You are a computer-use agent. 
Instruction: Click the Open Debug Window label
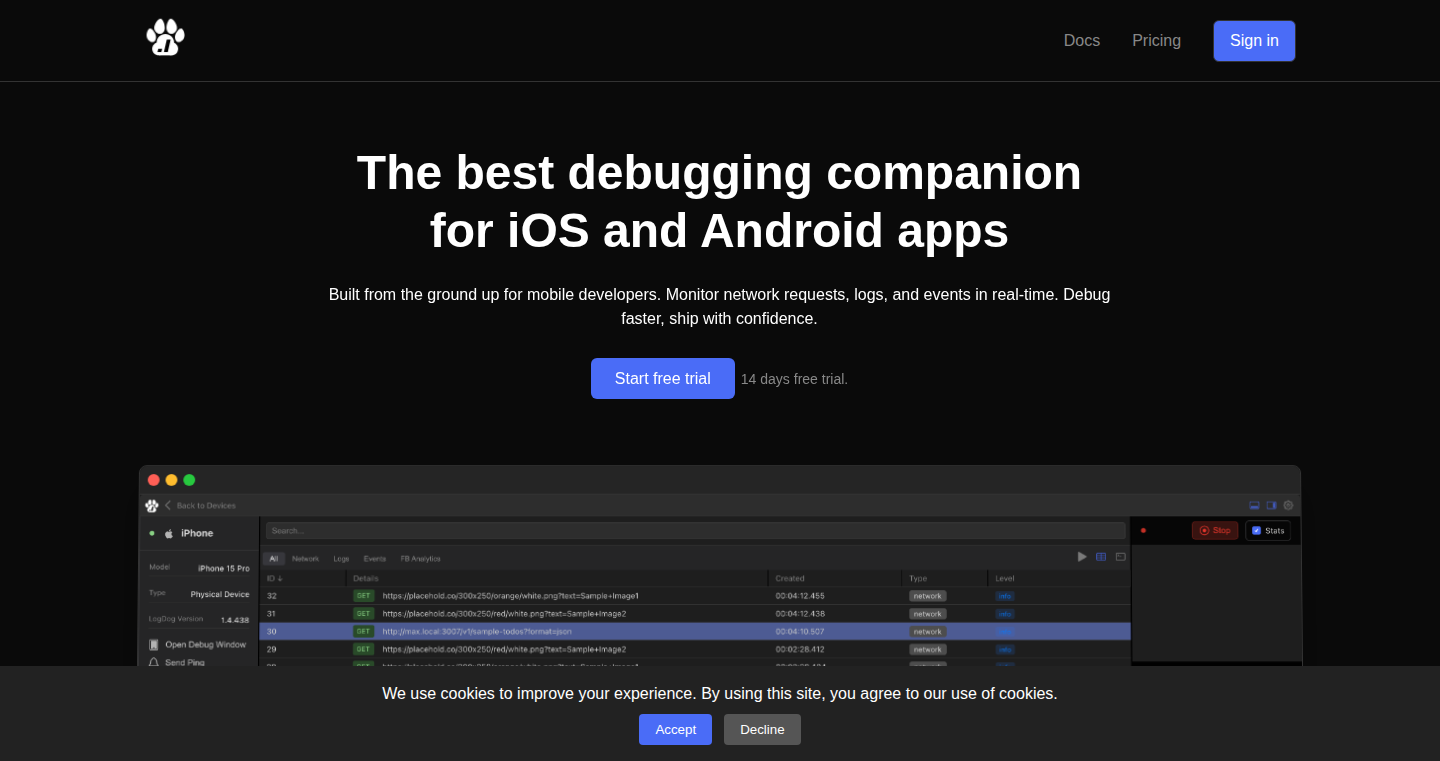(206, 645)
